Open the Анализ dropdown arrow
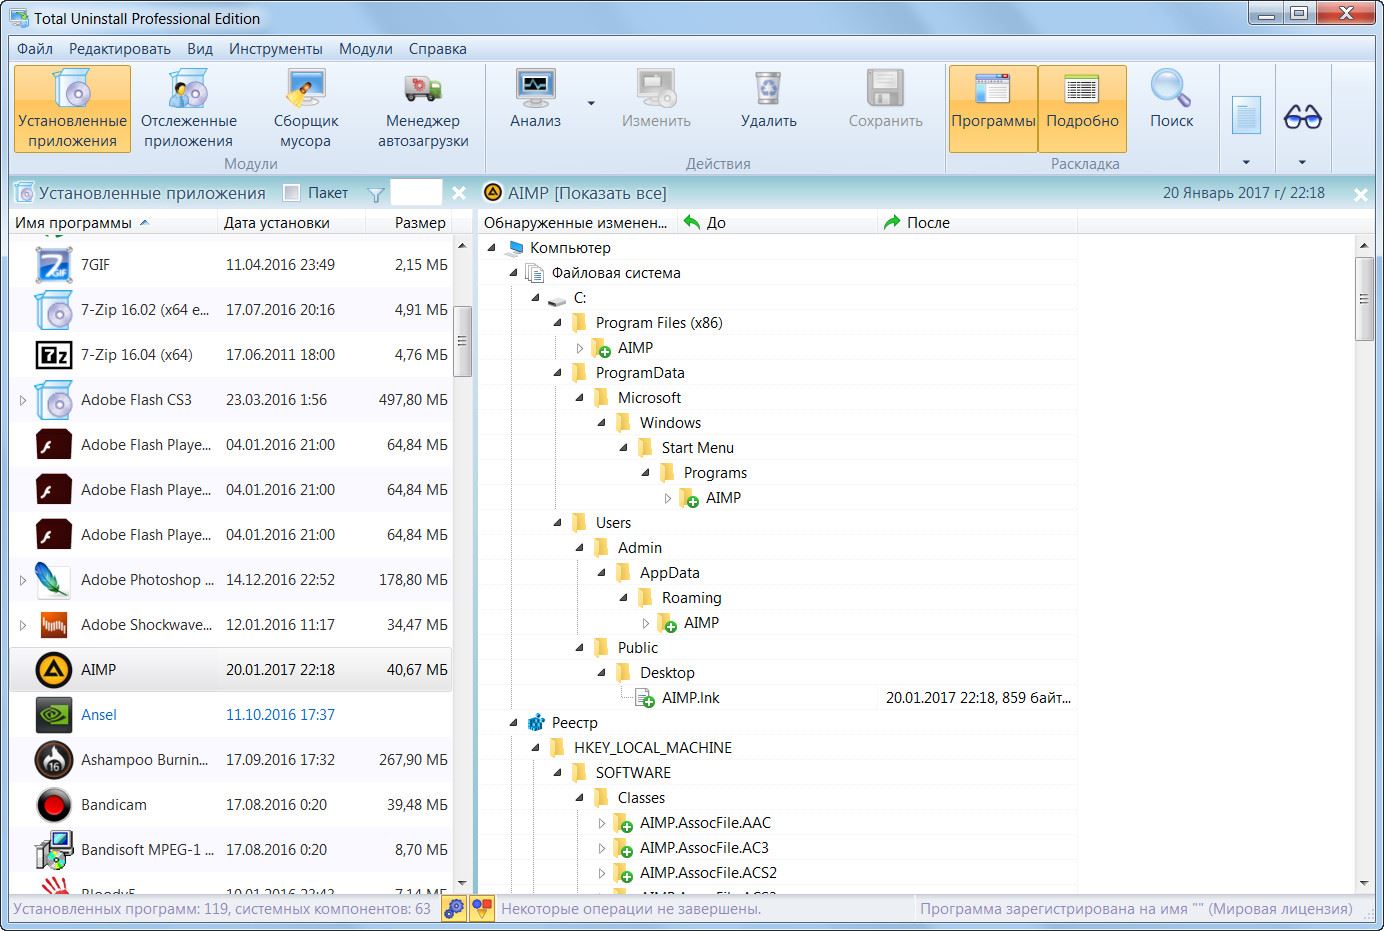Viewport: 1384px width, 931px height. (591, 103)
